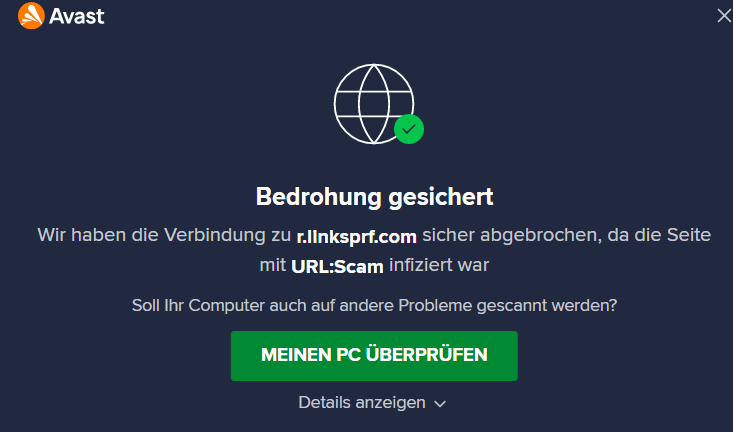
Task: Click the orange Avast logo icon
Action: [x=31, y=15]
